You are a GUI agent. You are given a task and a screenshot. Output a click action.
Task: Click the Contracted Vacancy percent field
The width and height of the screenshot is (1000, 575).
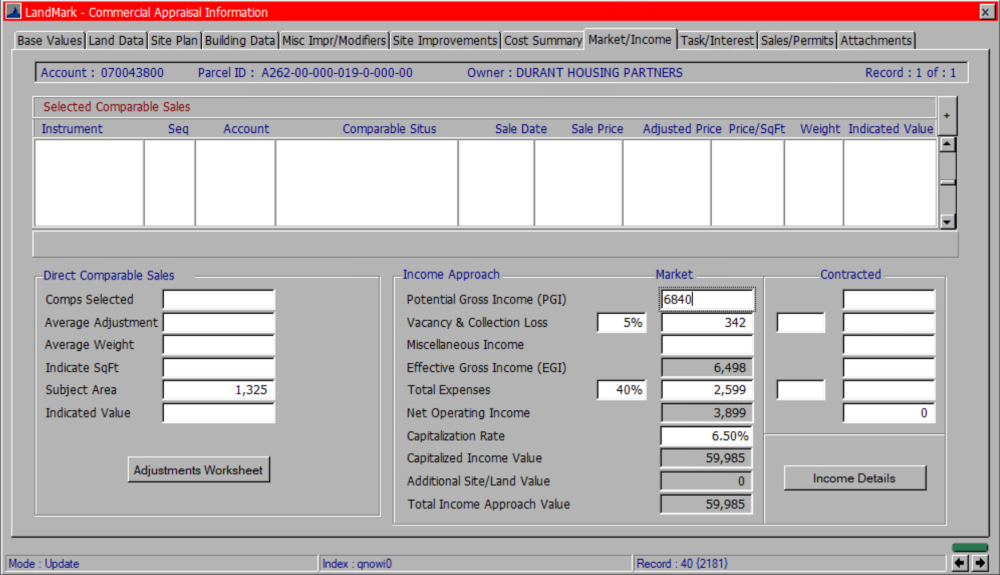coord(800,322)
